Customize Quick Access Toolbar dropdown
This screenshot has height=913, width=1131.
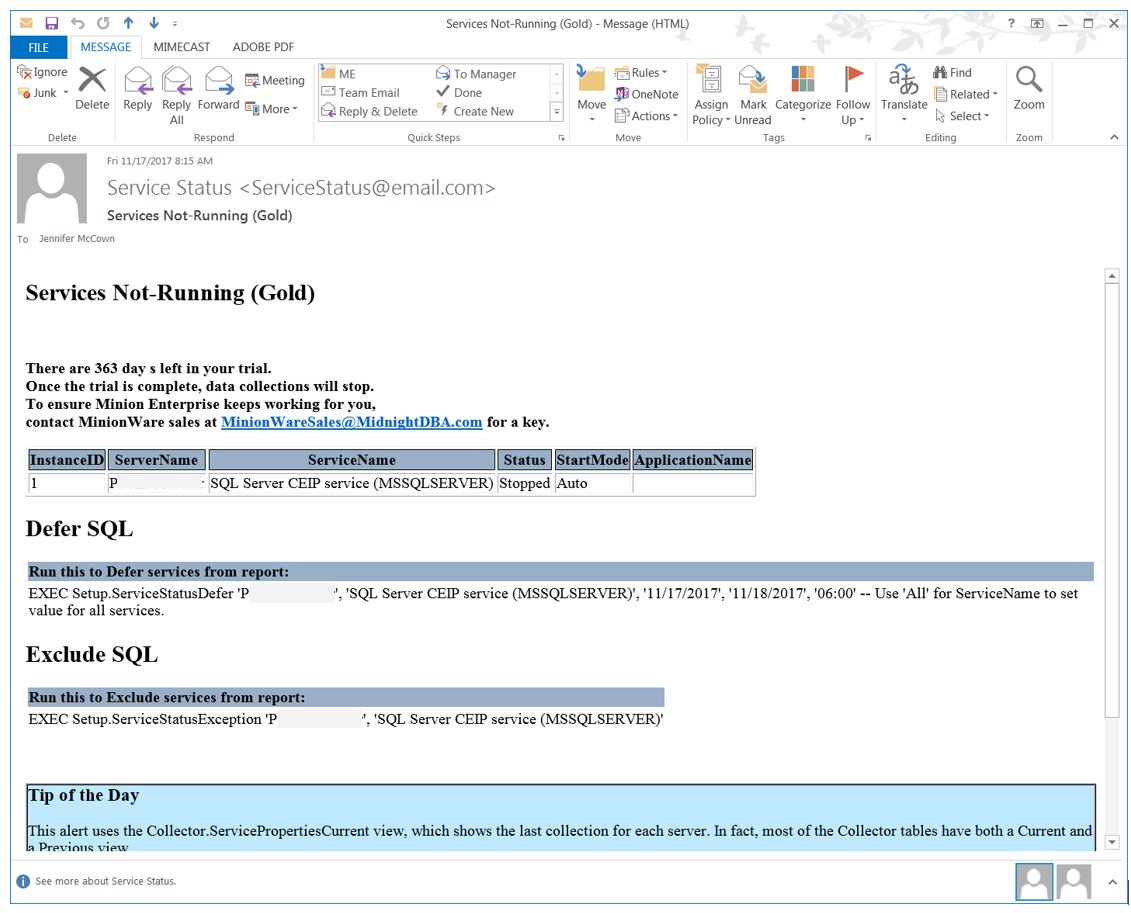point(175,24)
